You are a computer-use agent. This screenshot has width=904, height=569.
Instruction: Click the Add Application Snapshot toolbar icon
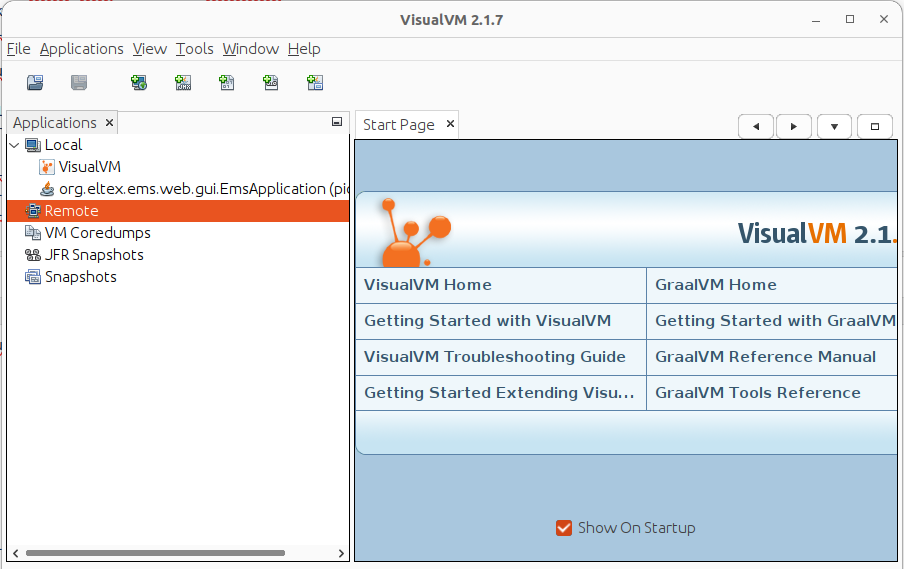315,82
